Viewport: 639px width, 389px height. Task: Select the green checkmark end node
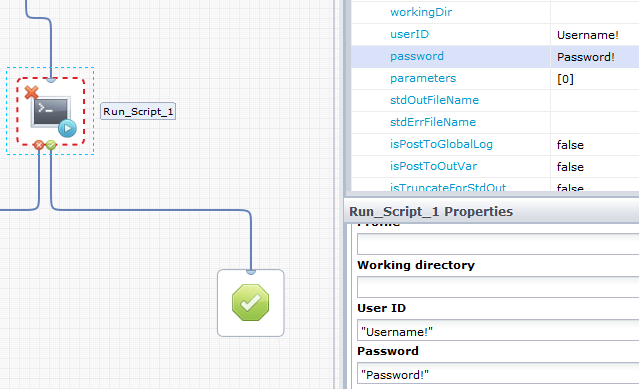coord(251,303)
